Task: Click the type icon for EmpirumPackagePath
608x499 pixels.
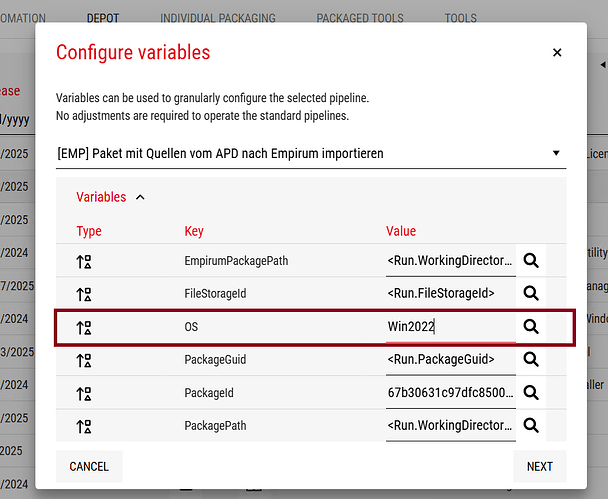Action: (x=84, y=261)
